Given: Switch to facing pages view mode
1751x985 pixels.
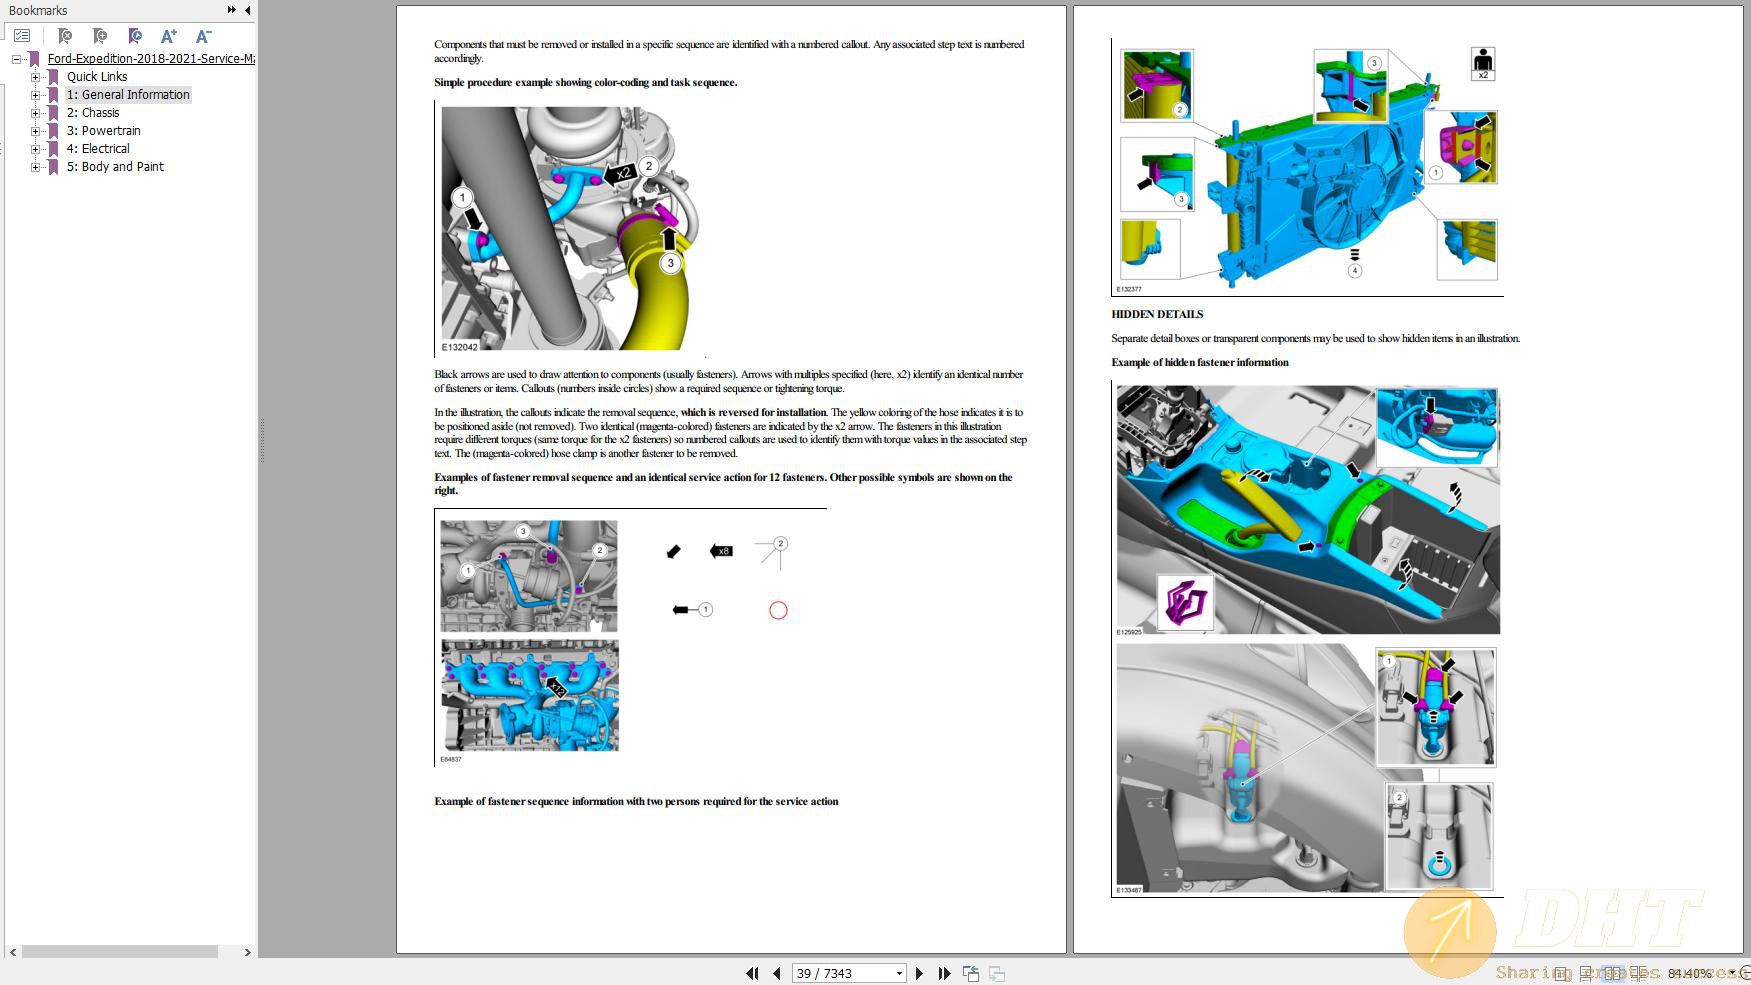Looking at the screenshot, I should (x=1612, y=973).
